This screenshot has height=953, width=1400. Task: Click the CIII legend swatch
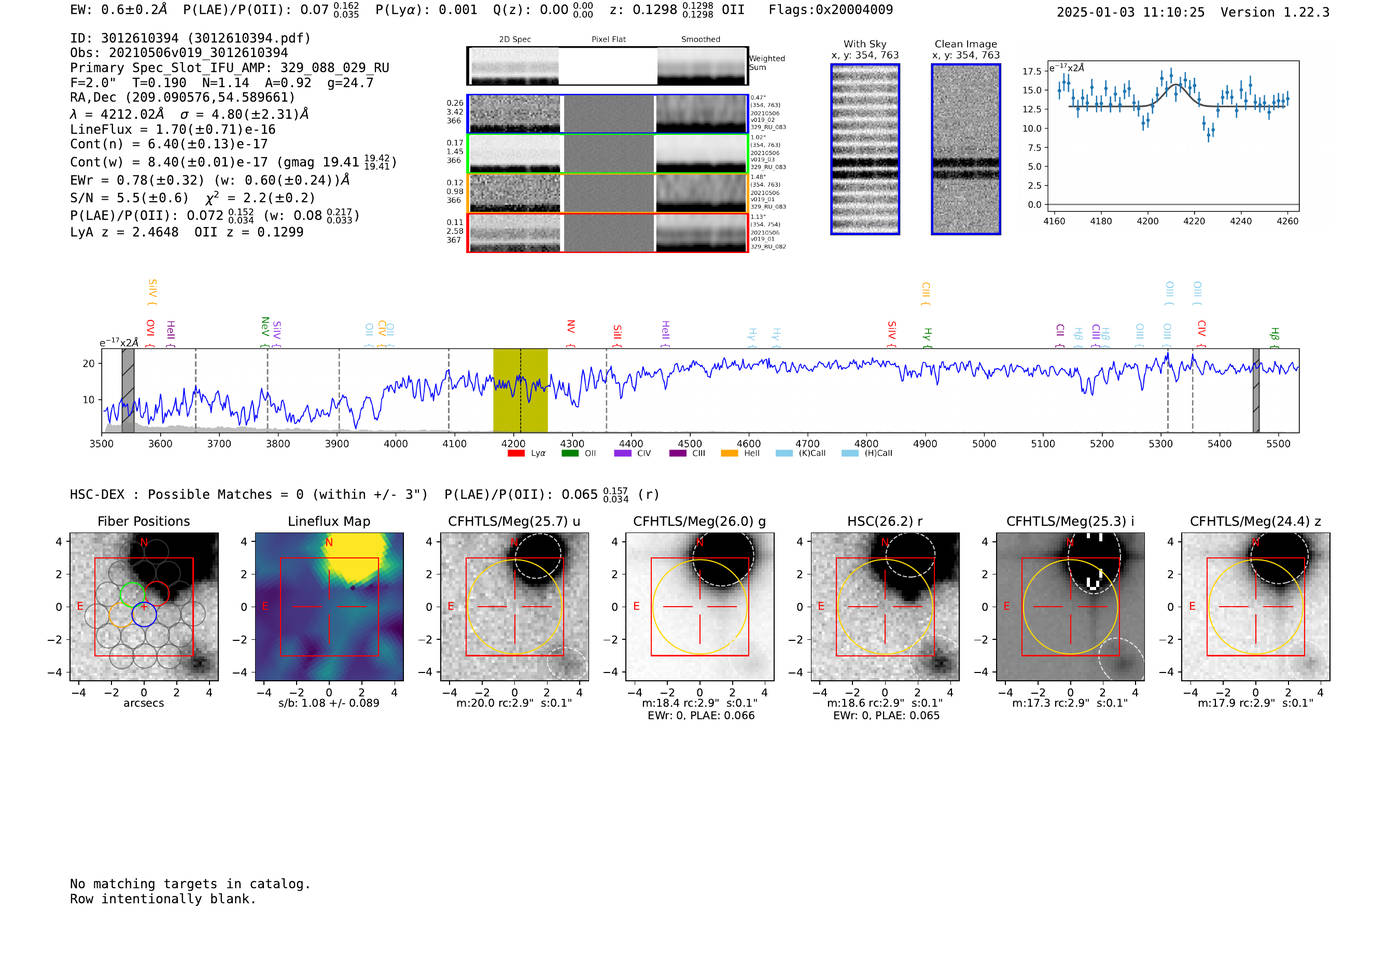point(677,453)
